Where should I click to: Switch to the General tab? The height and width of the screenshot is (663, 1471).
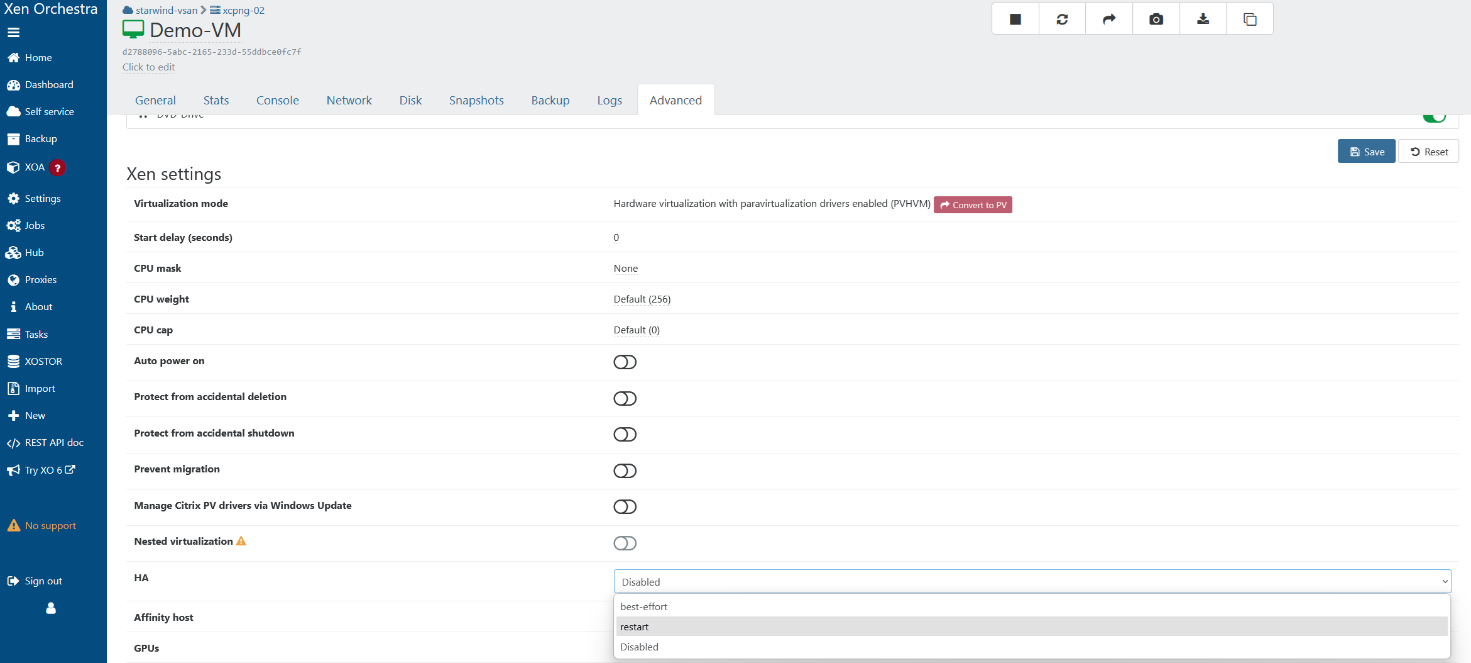tap(155, 100)
